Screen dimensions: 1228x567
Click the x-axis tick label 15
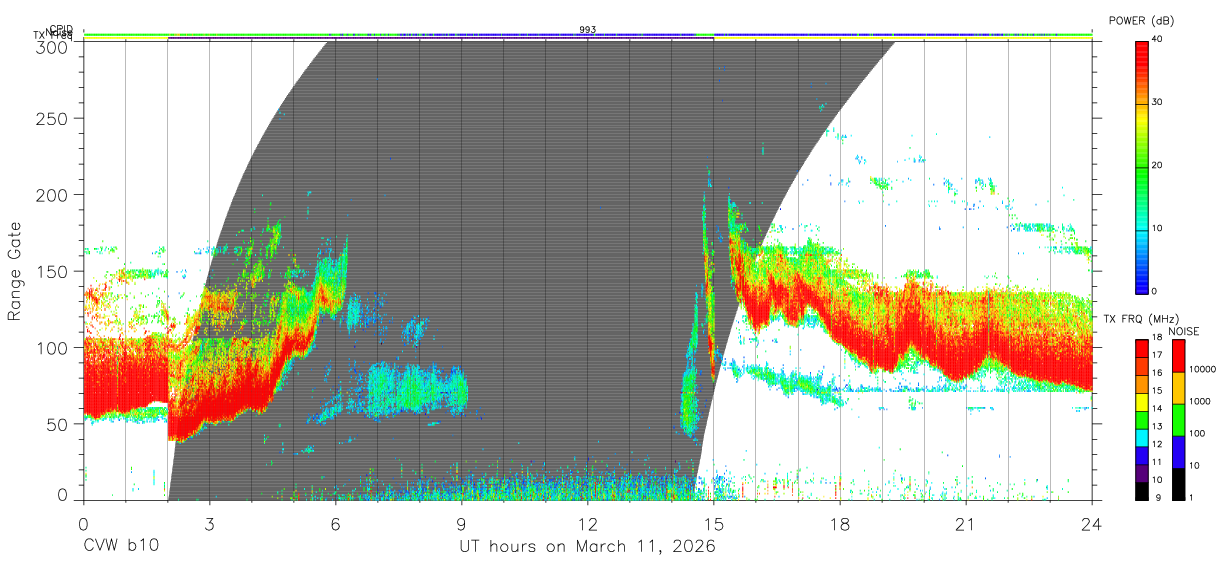coord(714,523)
